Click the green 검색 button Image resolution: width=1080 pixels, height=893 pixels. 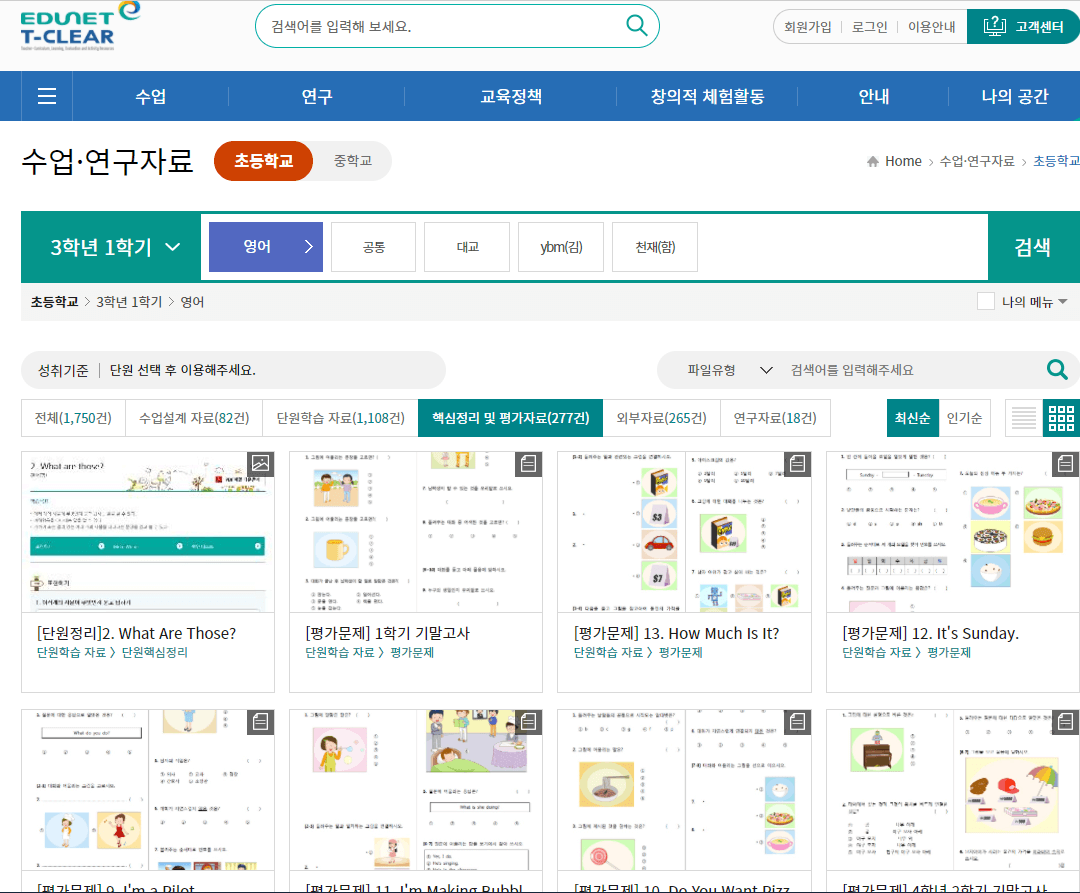pyautogui.click(x=1033, y=247)
